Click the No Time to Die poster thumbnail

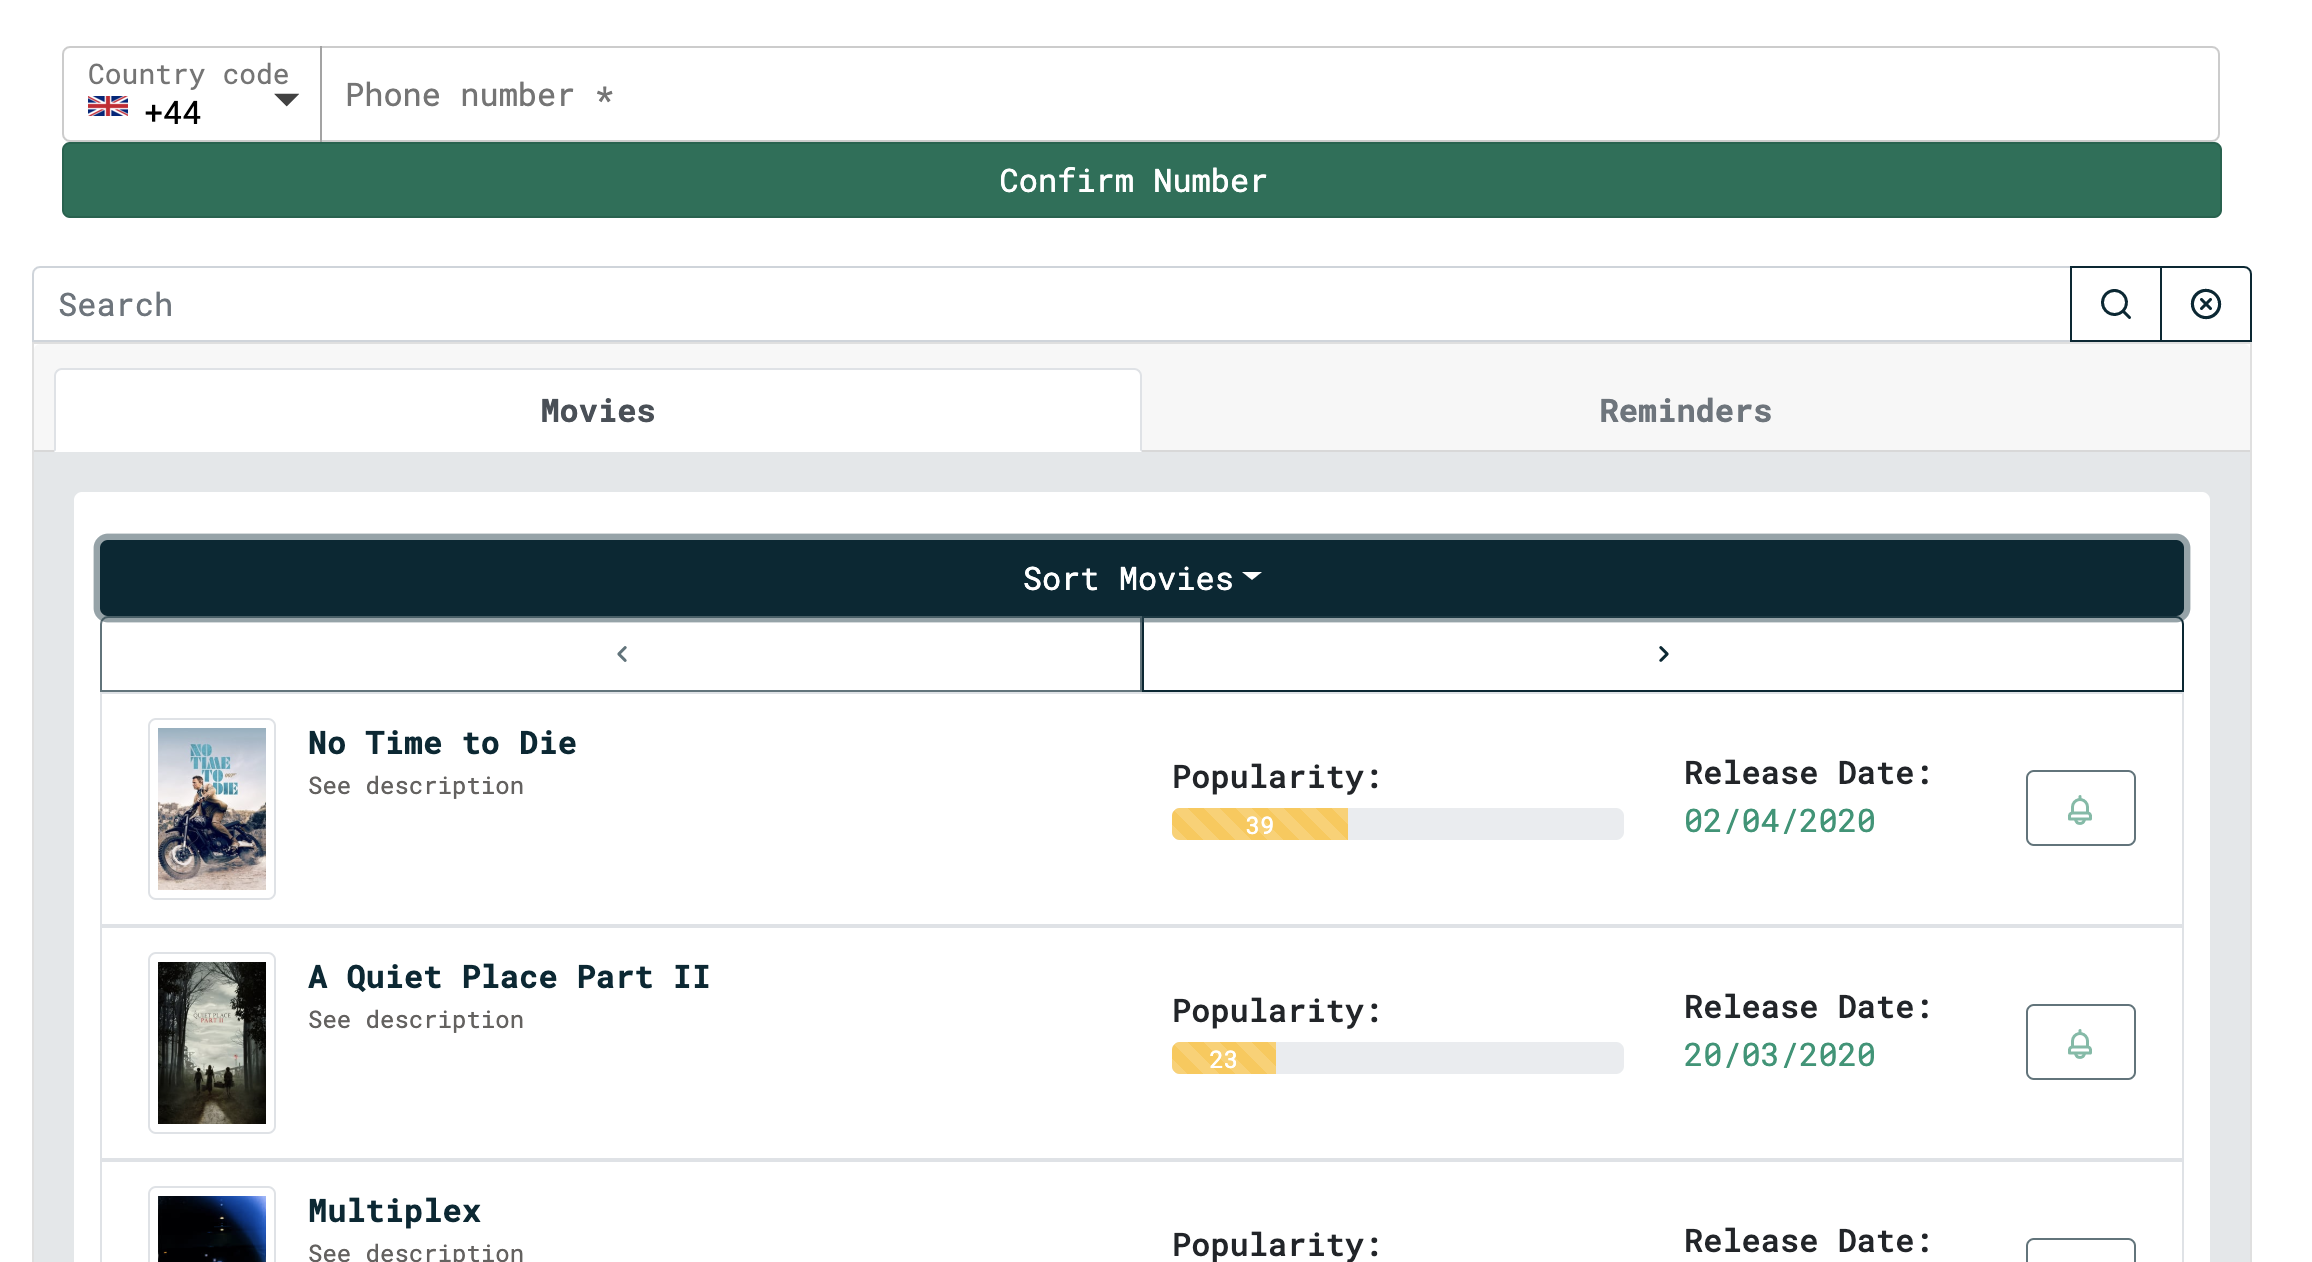(212, 808)
